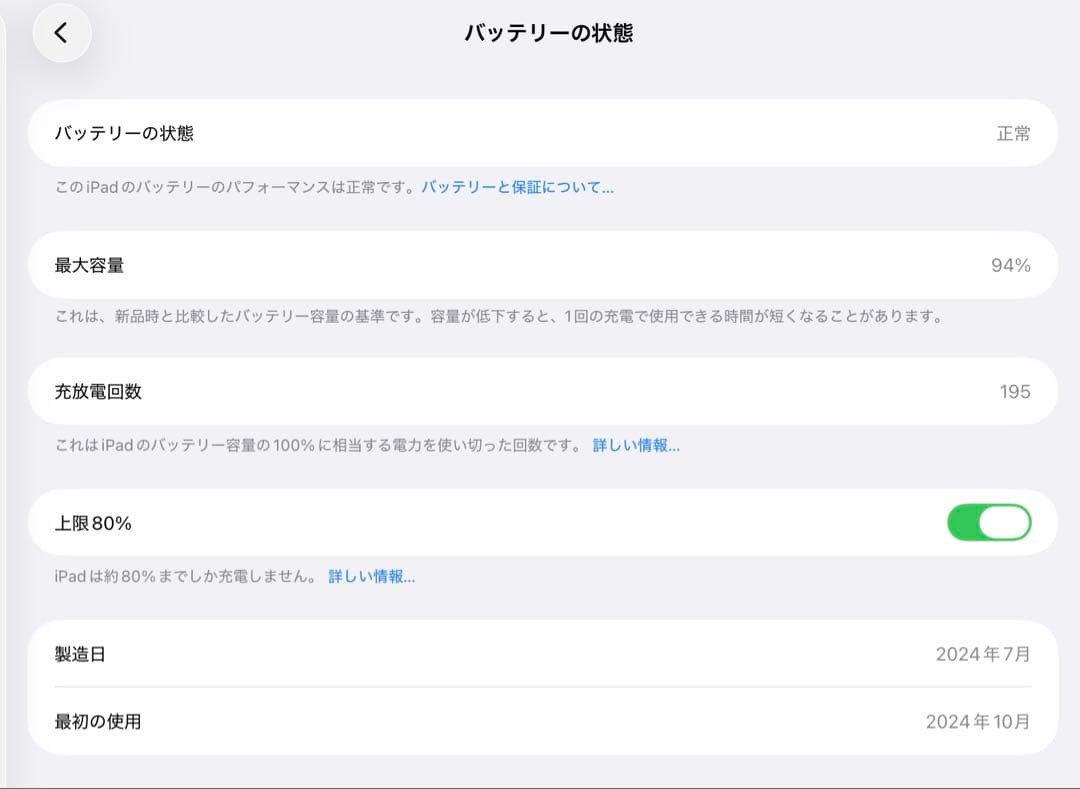1080x789 pixels.
Task: Select the バッテリーの状態 row showing 正常
Action: coord(540,133)
